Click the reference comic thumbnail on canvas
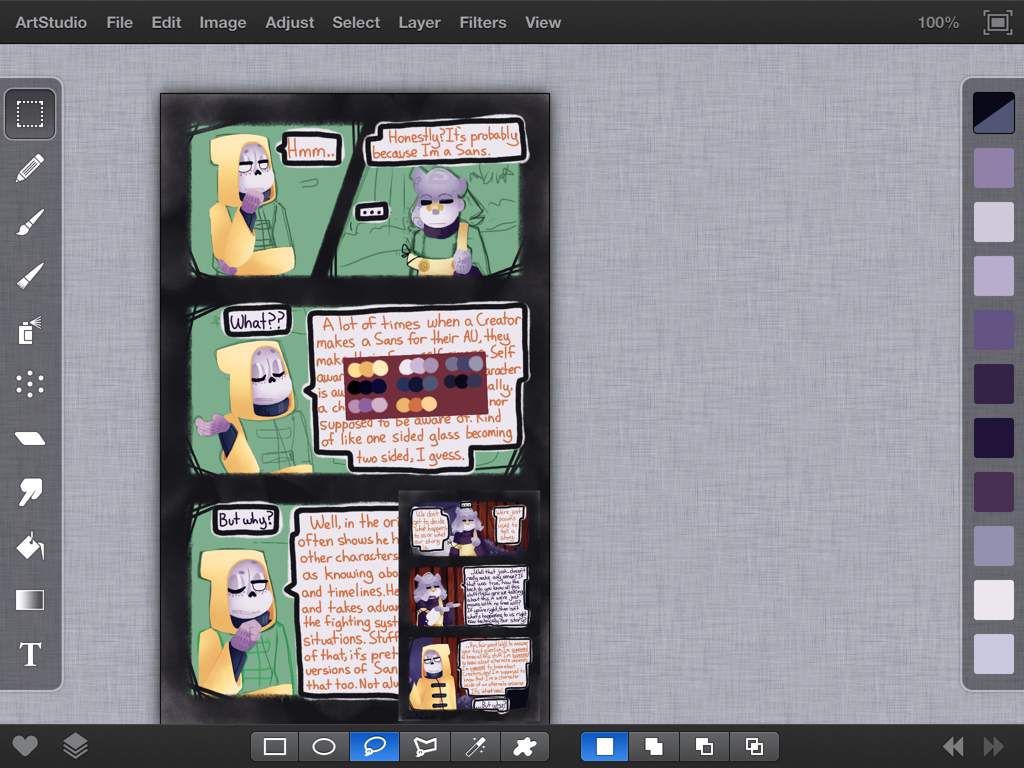The image size is (1024, 768). (469, 605)
